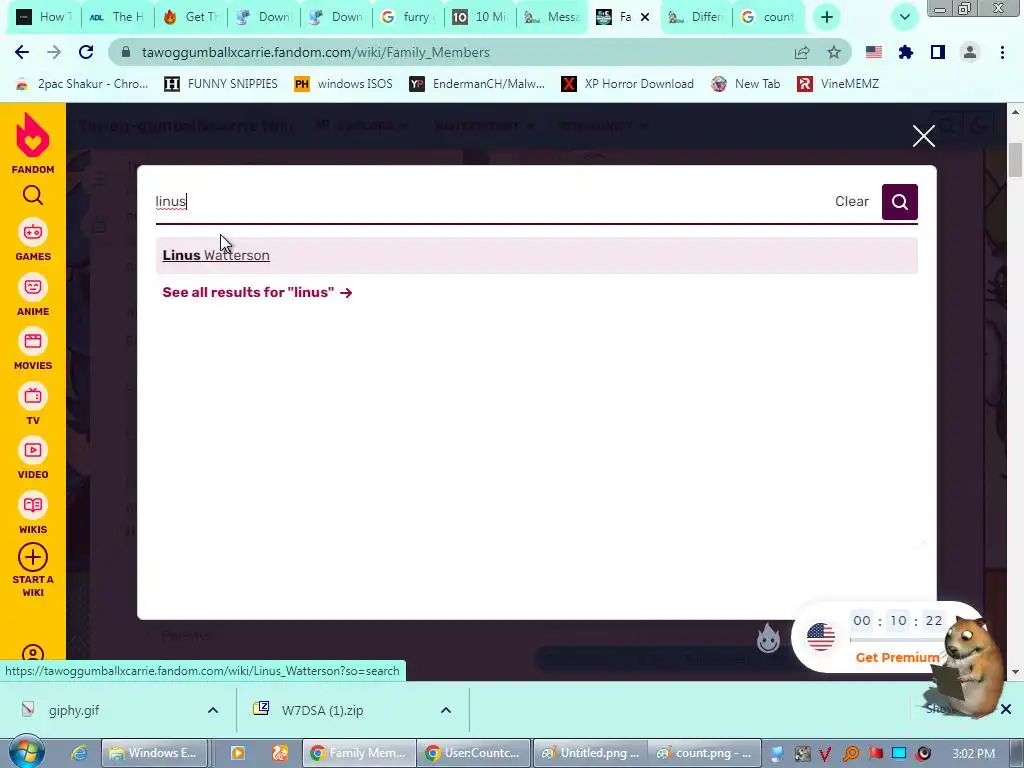Screen dimensions: 1024x768
Task: Click the browser address bar URL
Action: [x=315, y=52]
